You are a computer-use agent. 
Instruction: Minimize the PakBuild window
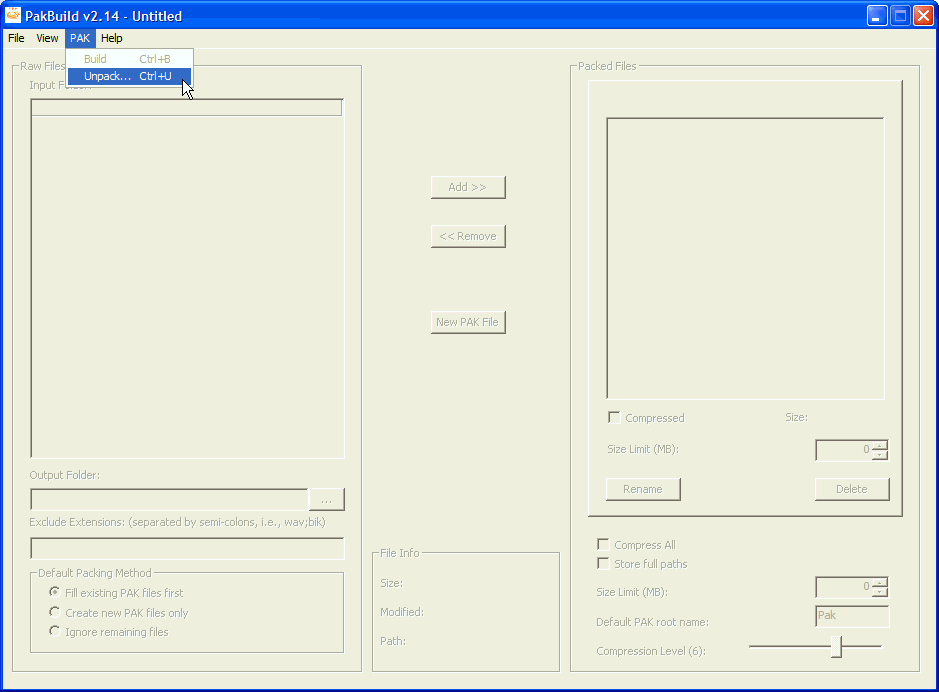[877, 16]
